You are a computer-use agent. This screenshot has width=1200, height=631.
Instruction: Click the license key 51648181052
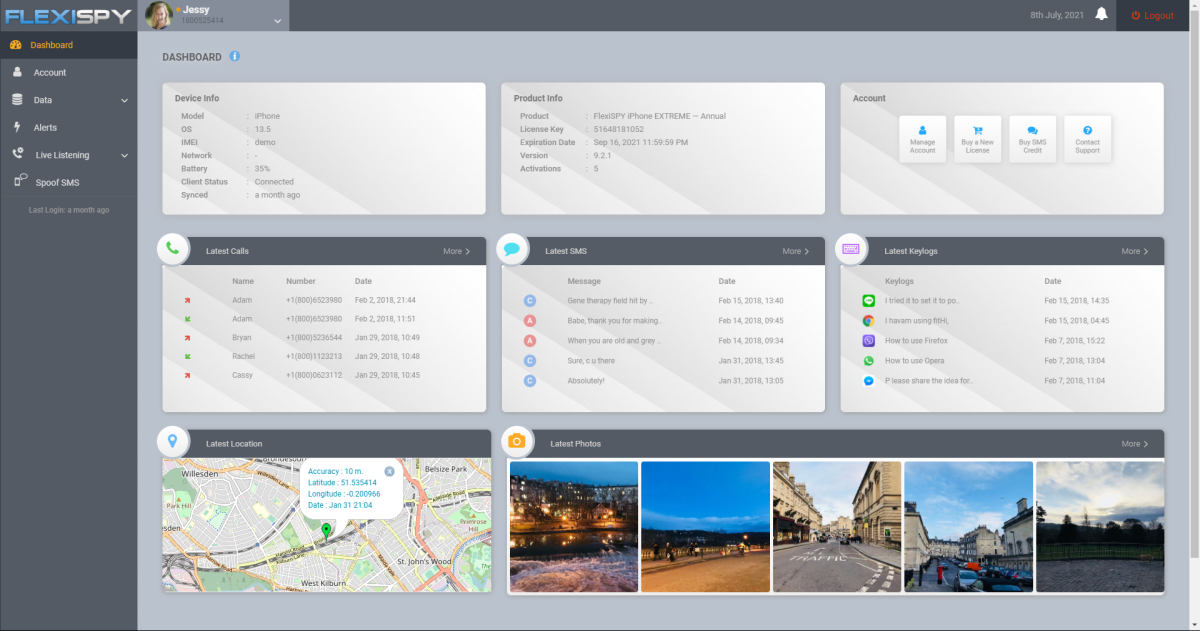[619, 129]
